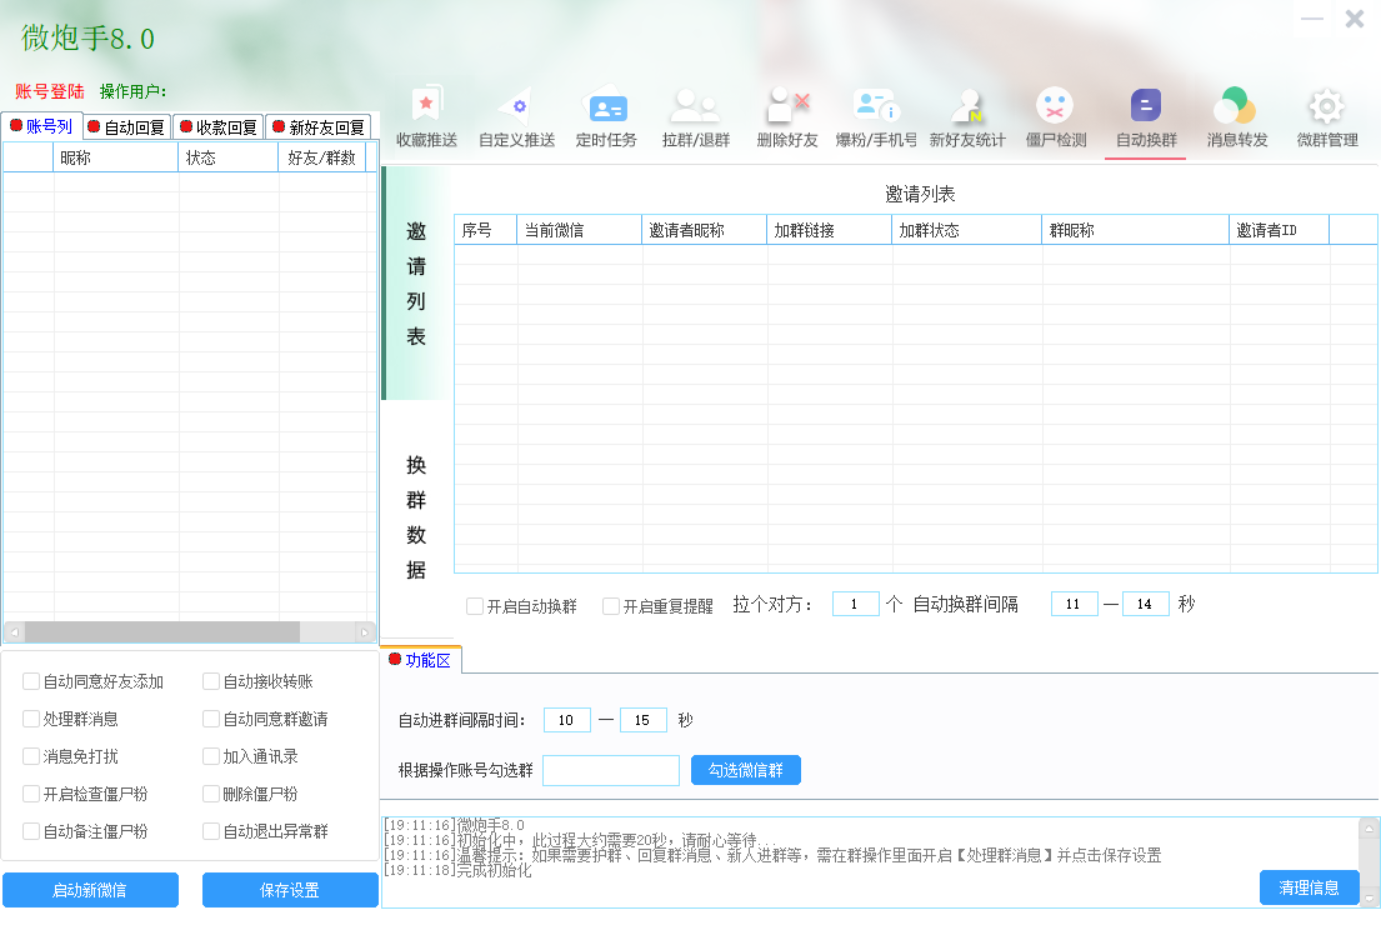Minimize the 微炮手 window
This screenshot has height=925, width=1381.
point(1312,19)
